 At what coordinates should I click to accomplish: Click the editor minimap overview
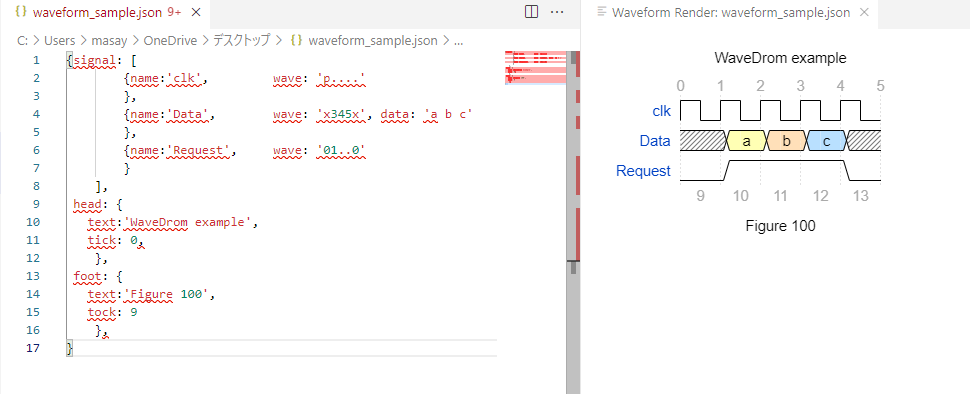(x=536, y=67)
